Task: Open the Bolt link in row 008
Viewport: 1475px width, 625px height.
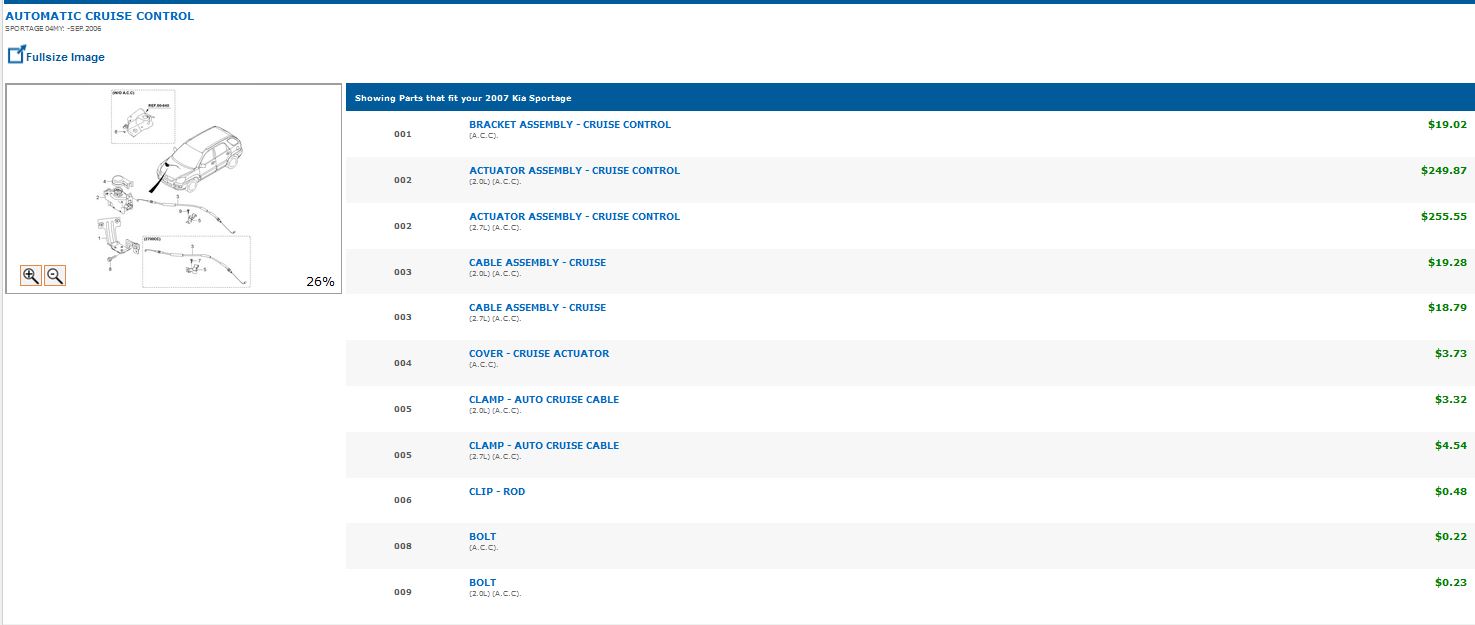Action: 482,537
